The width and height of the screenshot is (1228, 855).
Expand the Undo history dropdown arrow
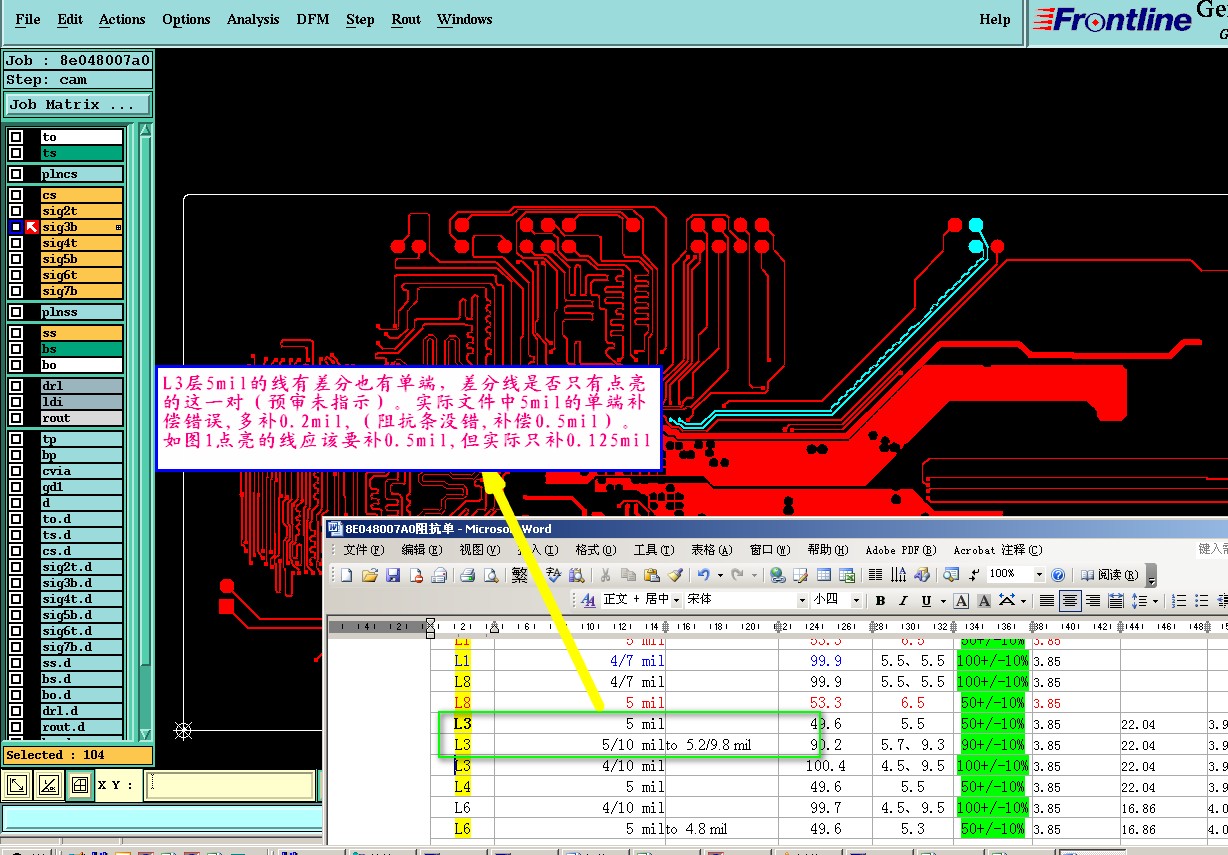719,575
